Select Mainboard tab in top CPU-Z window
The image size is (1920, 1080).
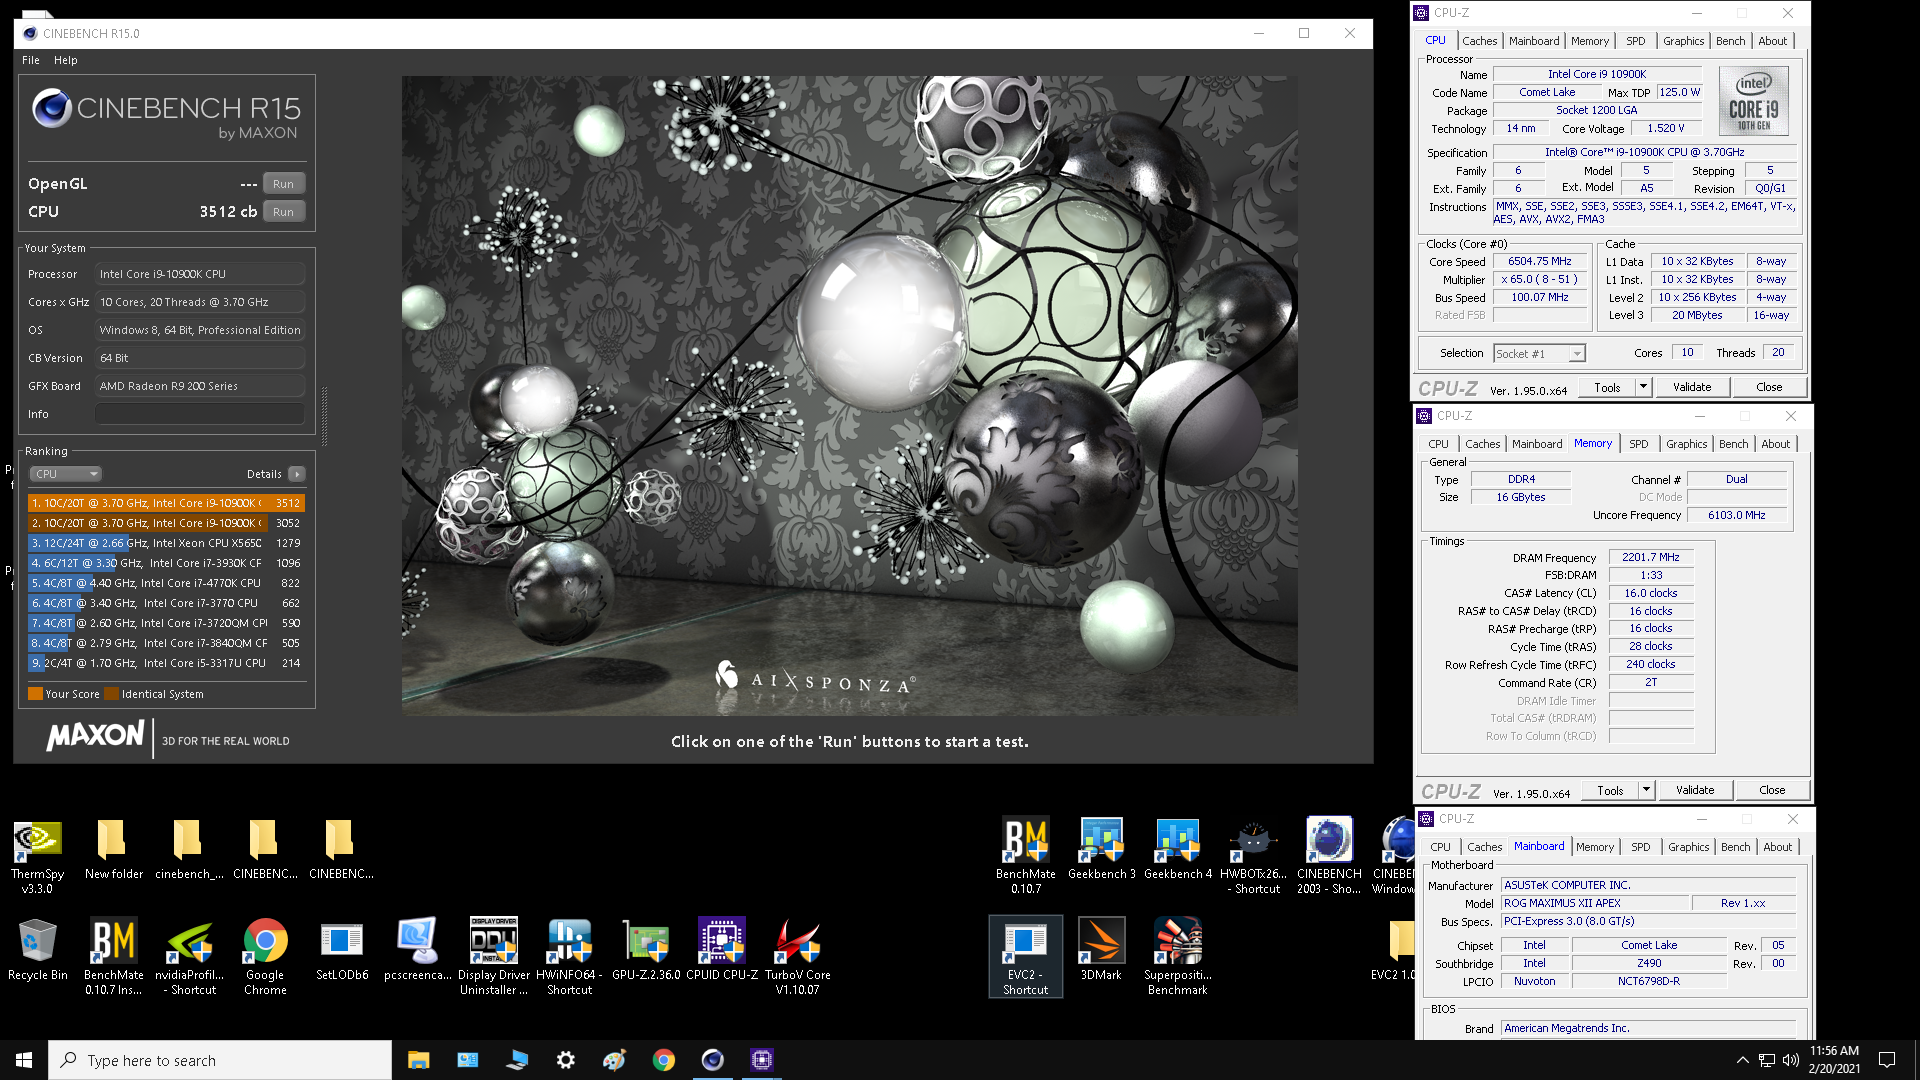click(x=1534, y=41)
